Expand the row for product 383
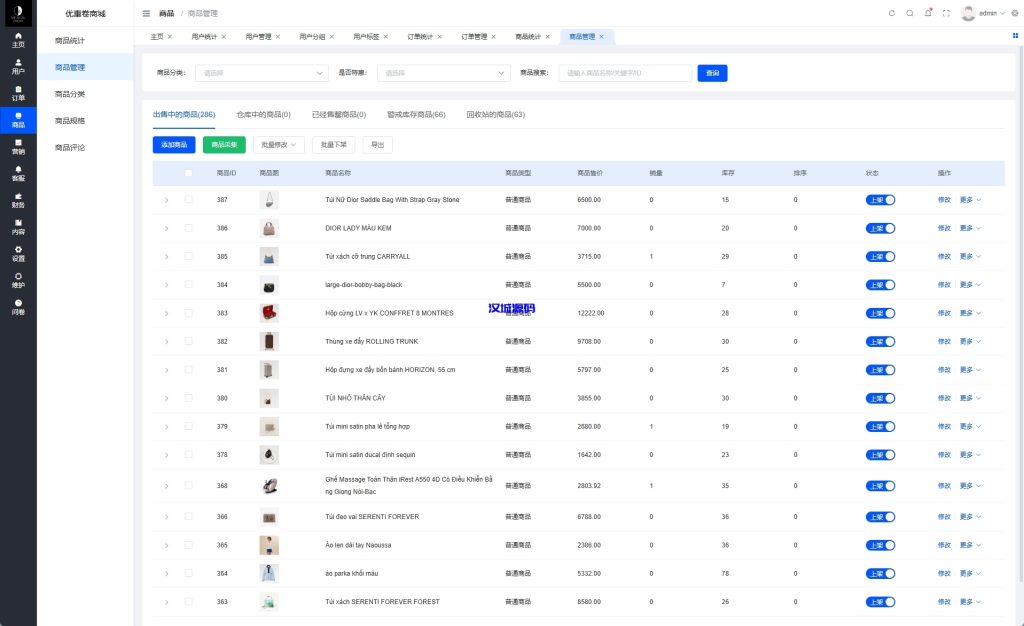This screenshot has width=1024, height=626. click(166, 313)
